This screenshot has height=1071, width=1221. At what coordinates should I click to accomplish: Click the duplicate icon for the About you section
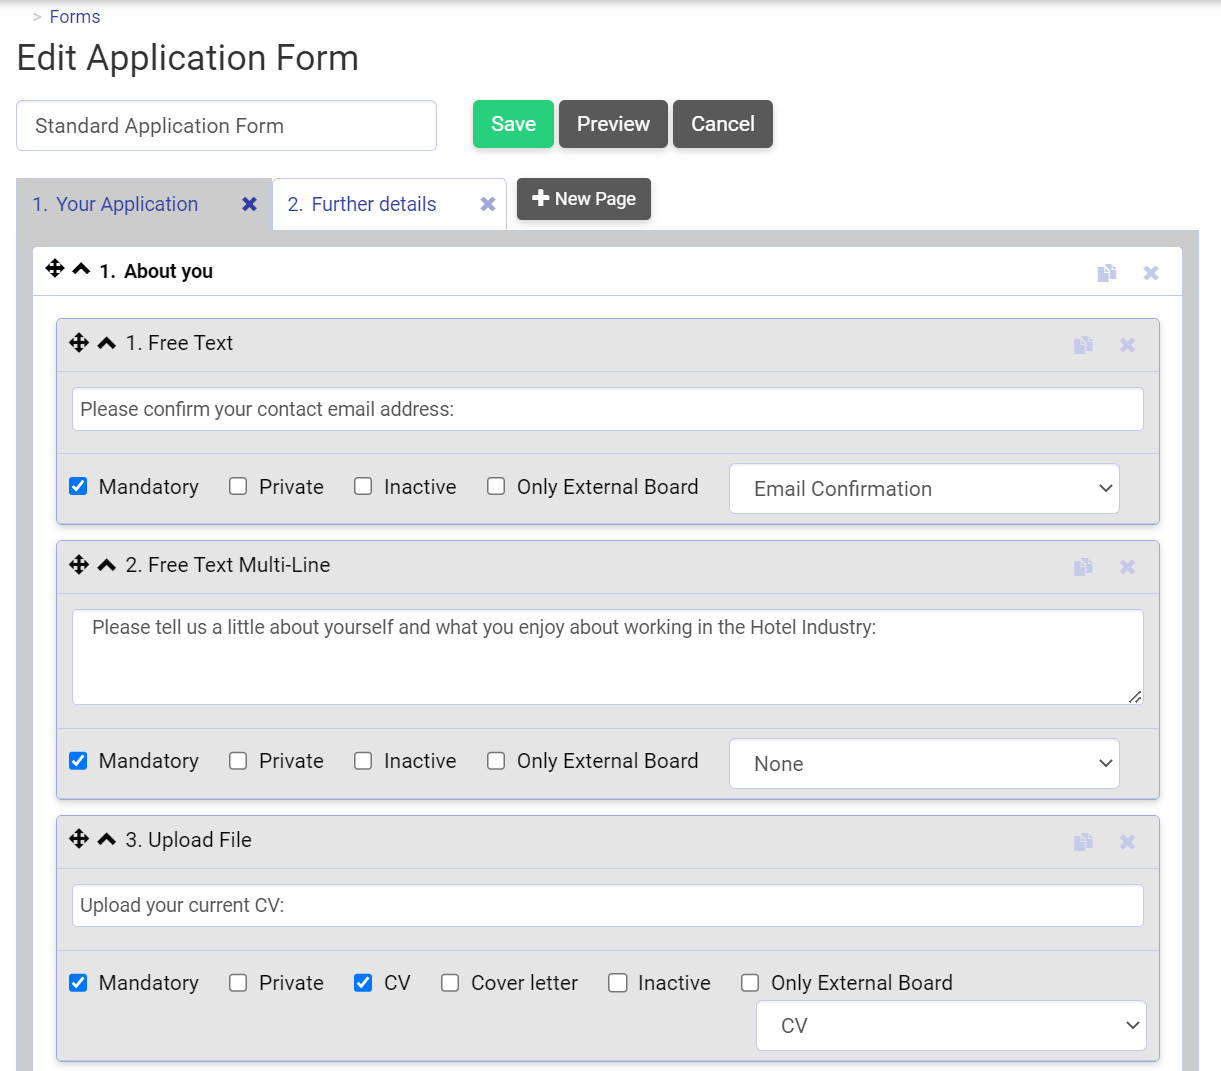pyautogui.click(x=1107, y=271)
